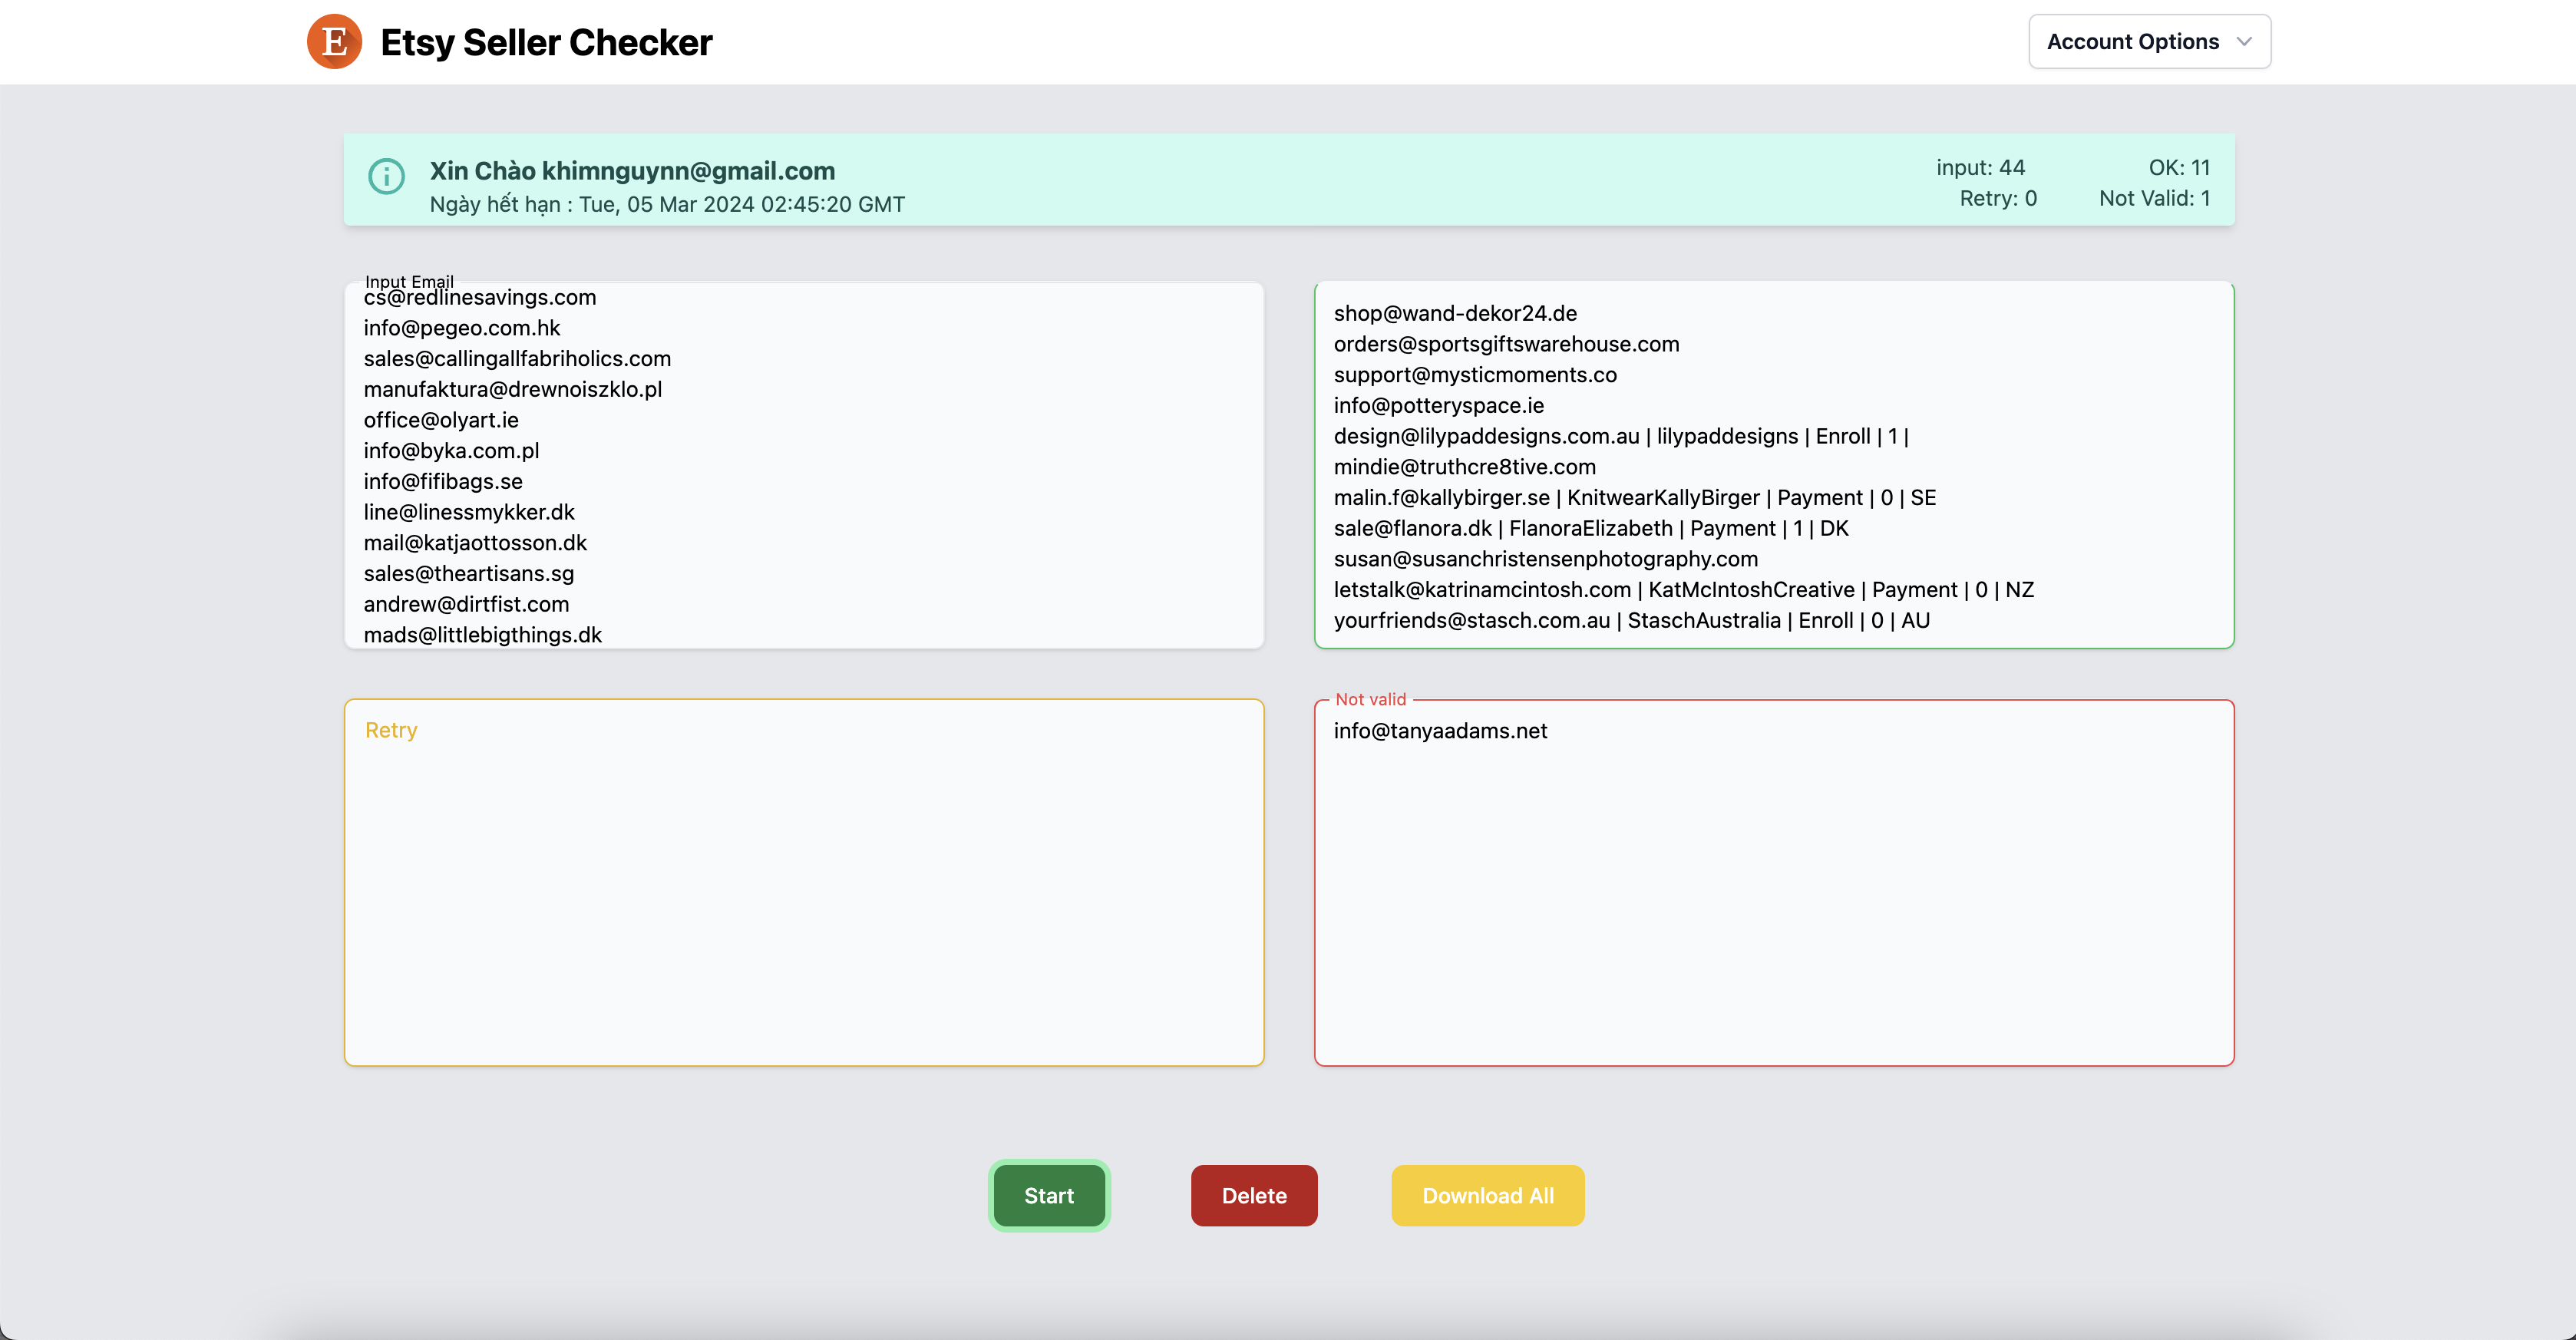Click the 'Not Valid: 1' counter

[2154, 198]
